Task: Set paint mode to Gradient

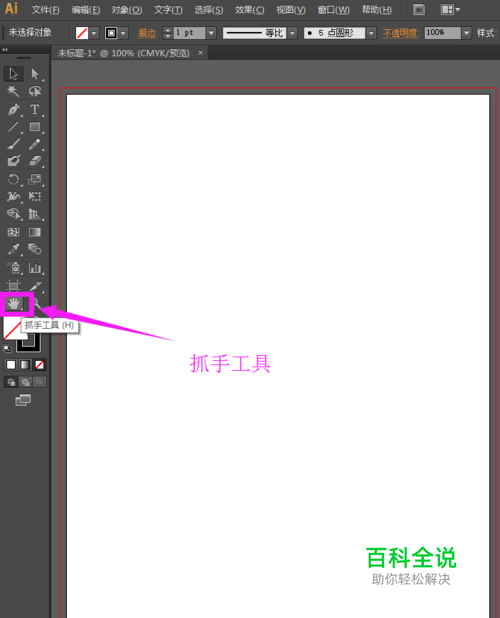Action: (x=25, y=365)
